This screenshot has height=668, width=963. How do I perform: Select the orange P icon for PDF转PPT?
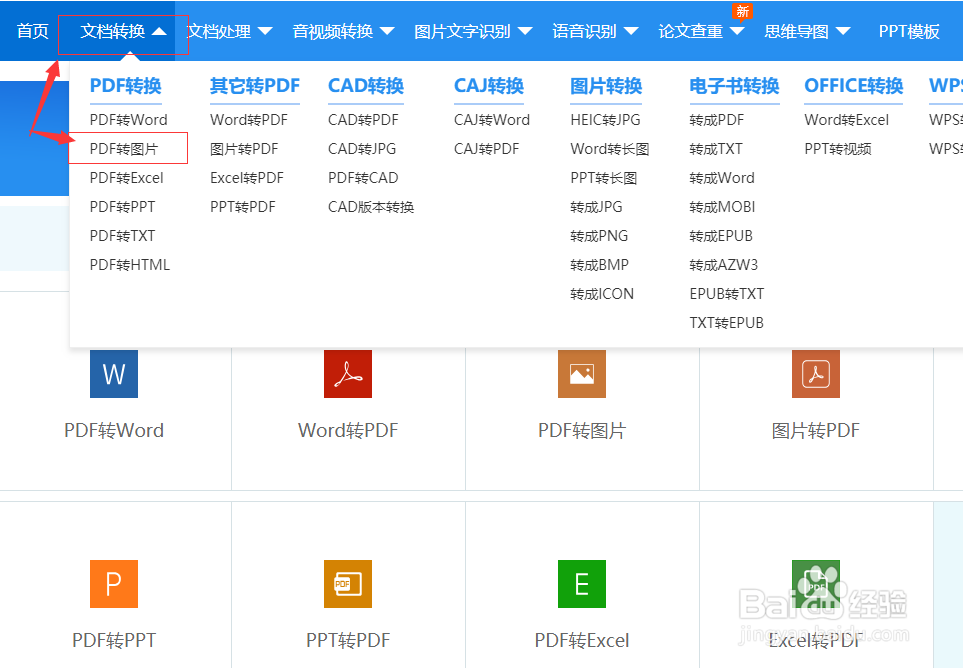[x=113, y=584]
